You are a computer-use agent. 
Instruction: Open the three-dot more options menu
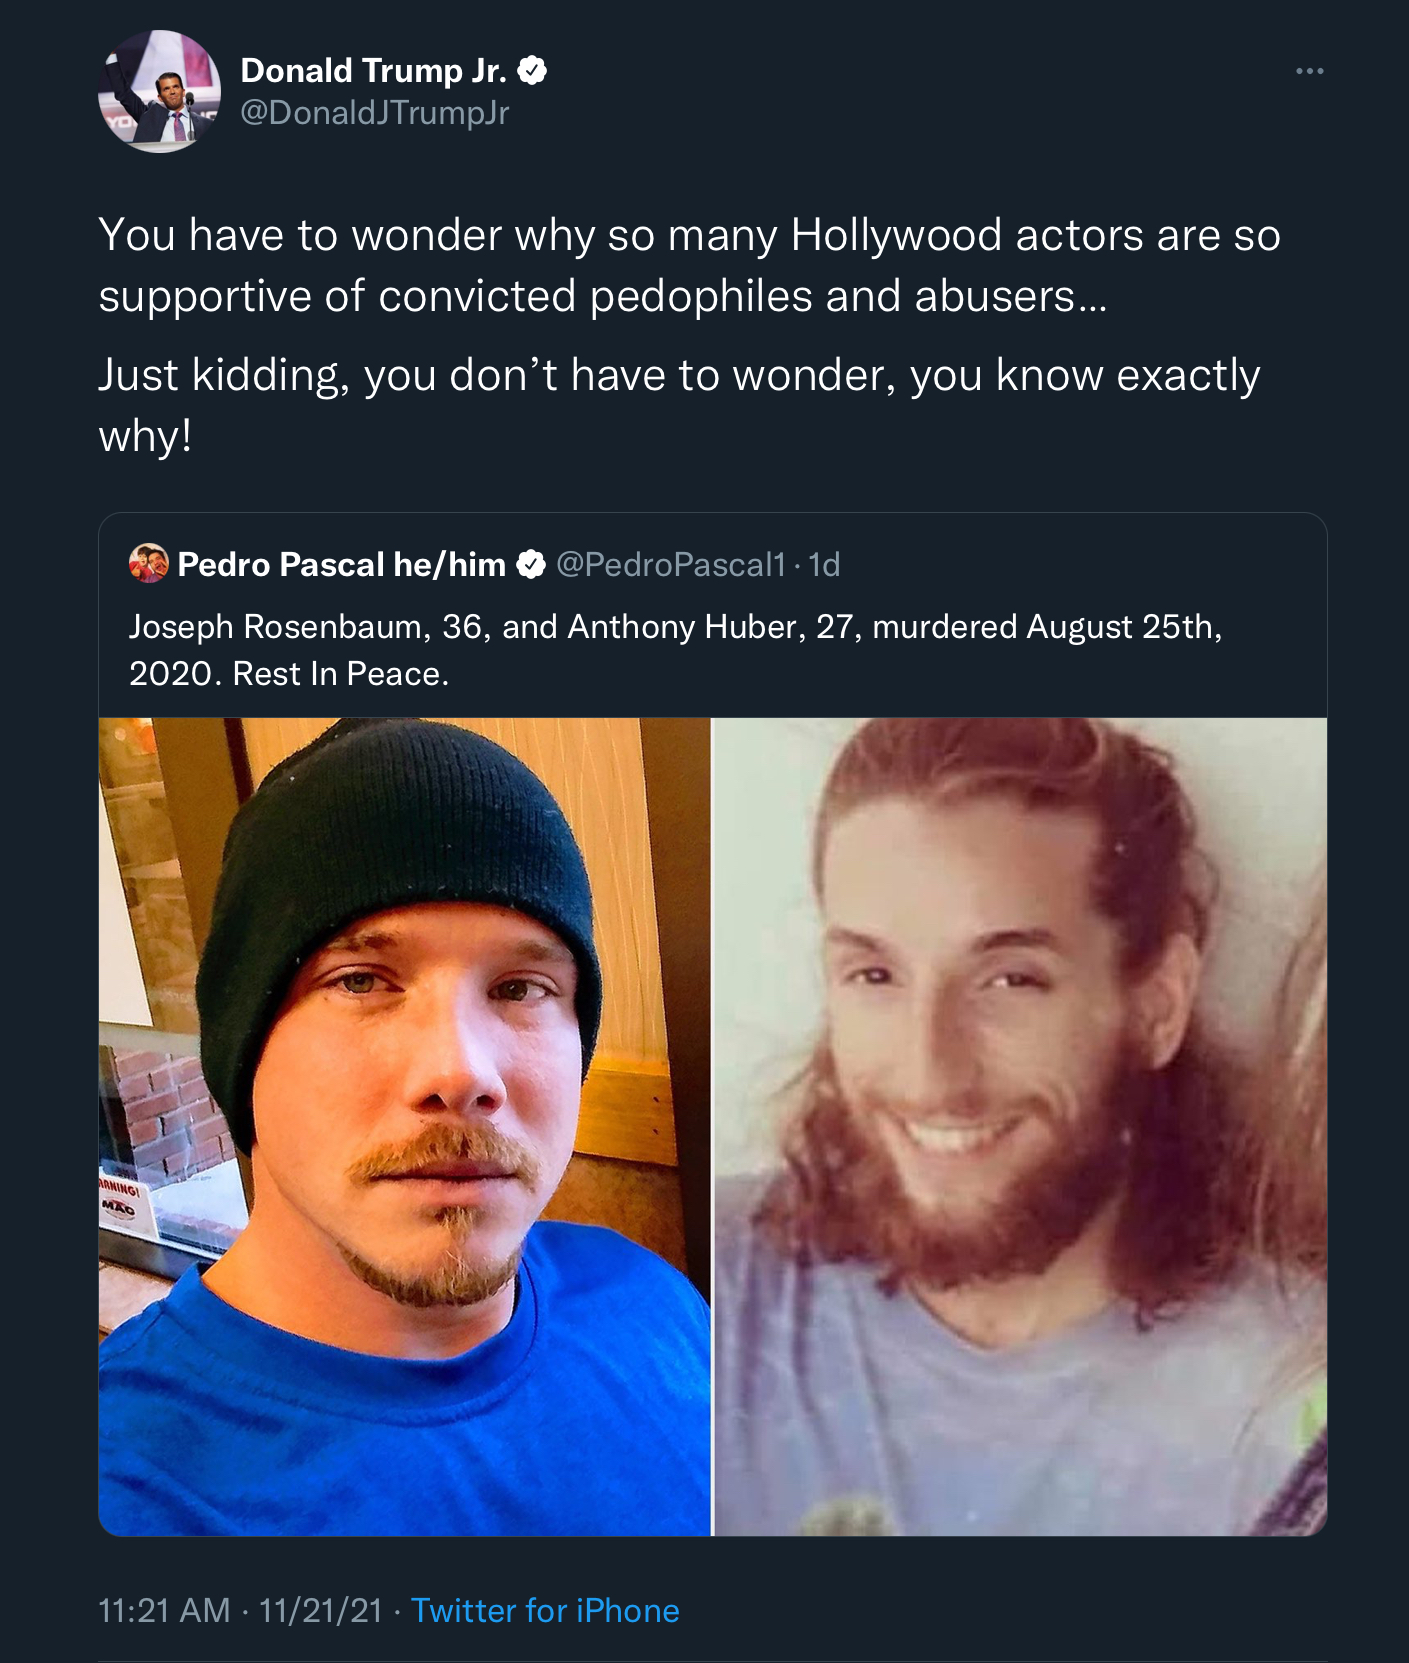(x=1309, y=71)
